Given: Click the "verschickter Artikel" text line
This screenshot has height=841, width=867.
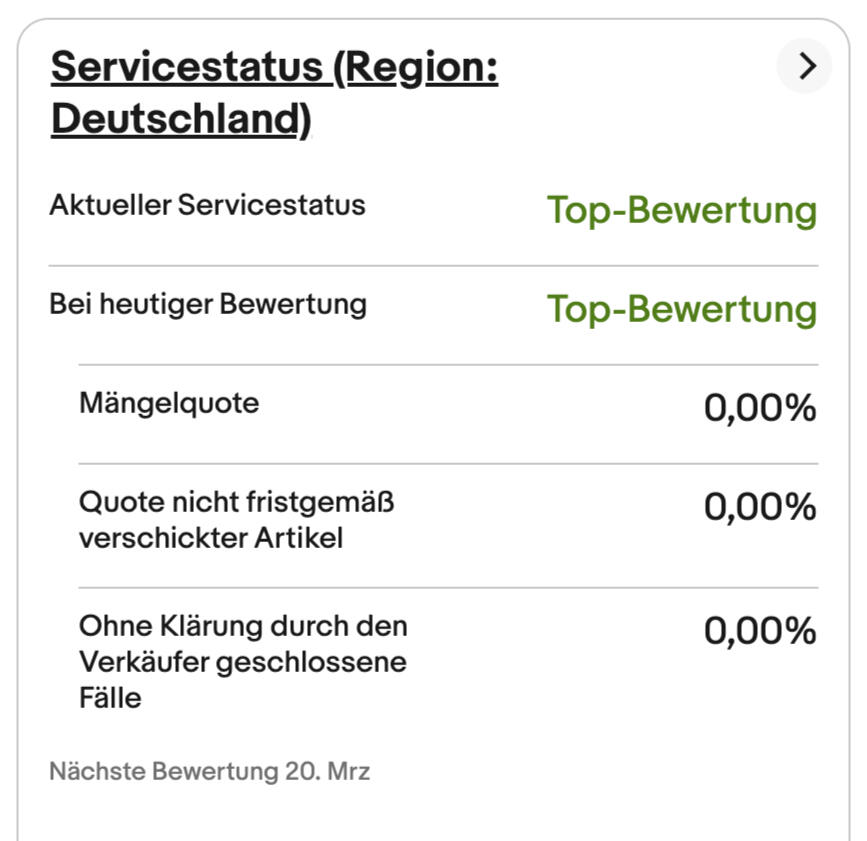Looking at the screenshot, I should (211, 538).
